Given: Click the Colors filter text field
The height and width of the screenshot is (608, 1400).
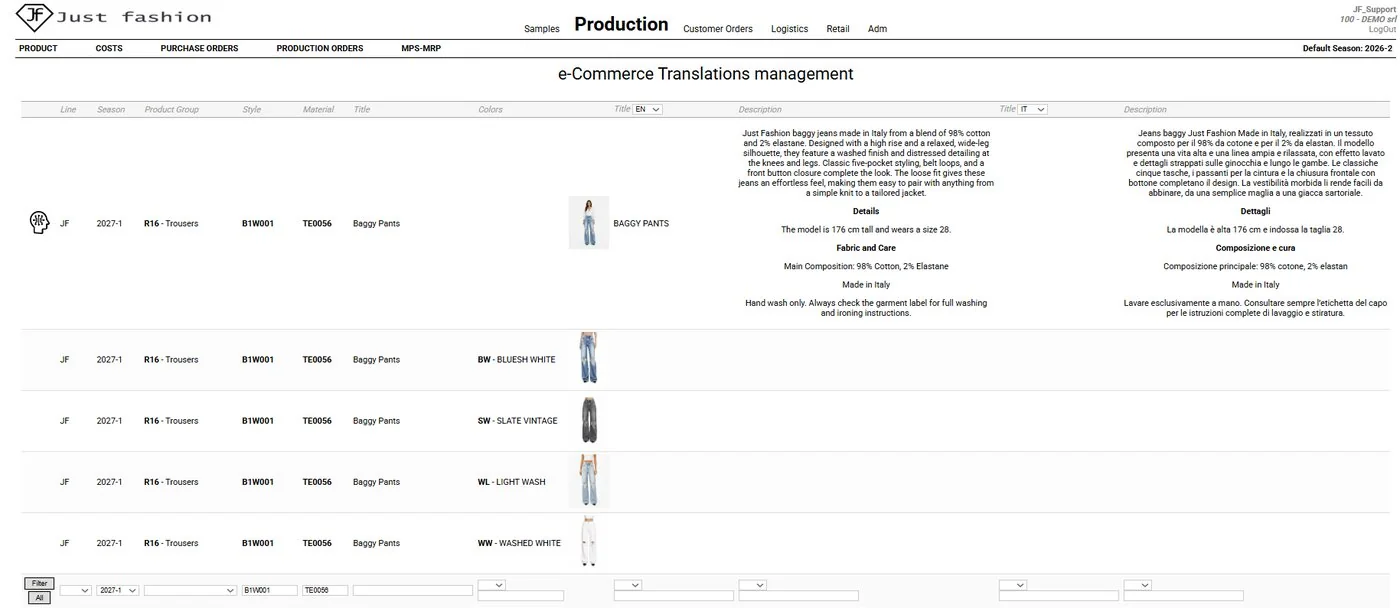Looking at the screenshot, I should point(521,596).
